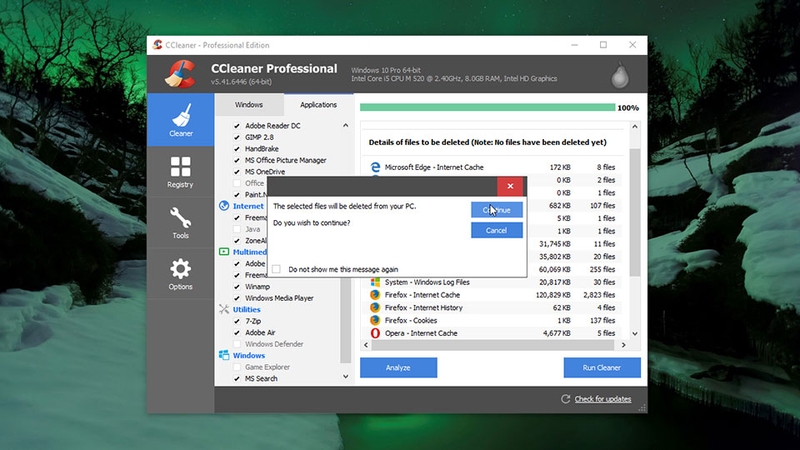Switch to the Windows tab

(x=249, y=105)
